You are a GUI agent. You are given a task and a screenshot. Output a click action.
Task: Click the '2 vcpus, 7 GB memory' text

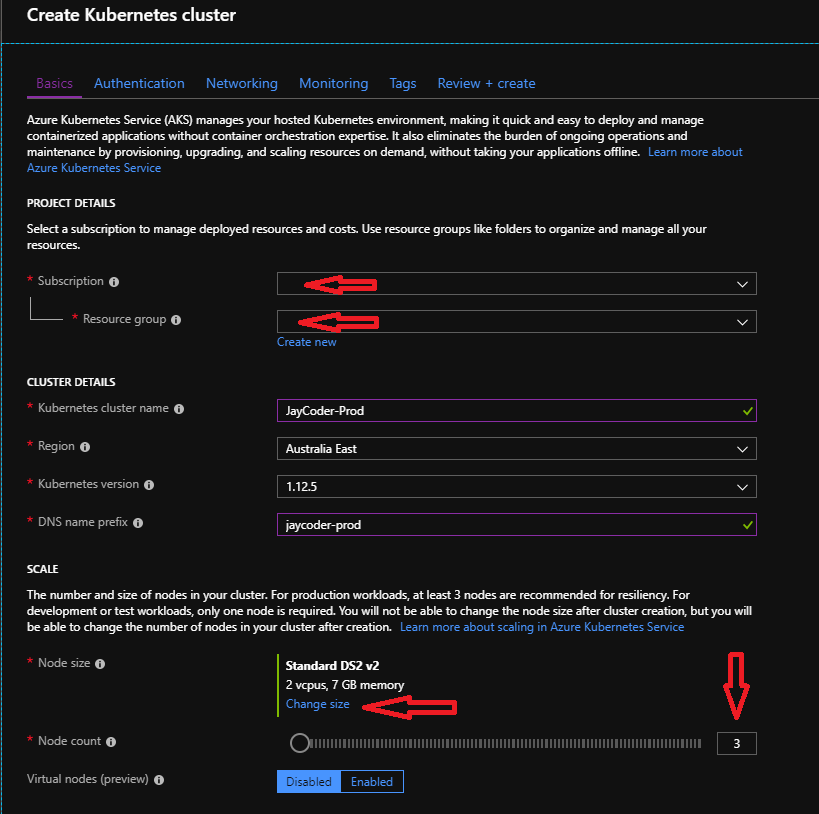[x=345, y=685]
